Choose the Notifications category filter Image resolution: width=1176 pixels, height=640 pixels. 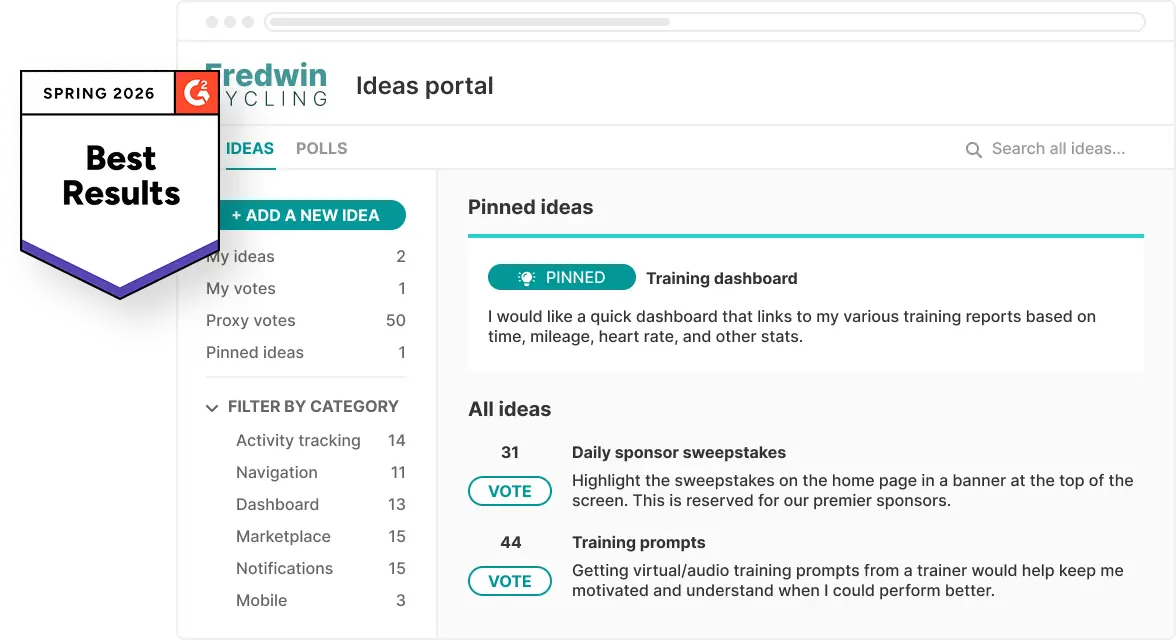click(284, 569)
